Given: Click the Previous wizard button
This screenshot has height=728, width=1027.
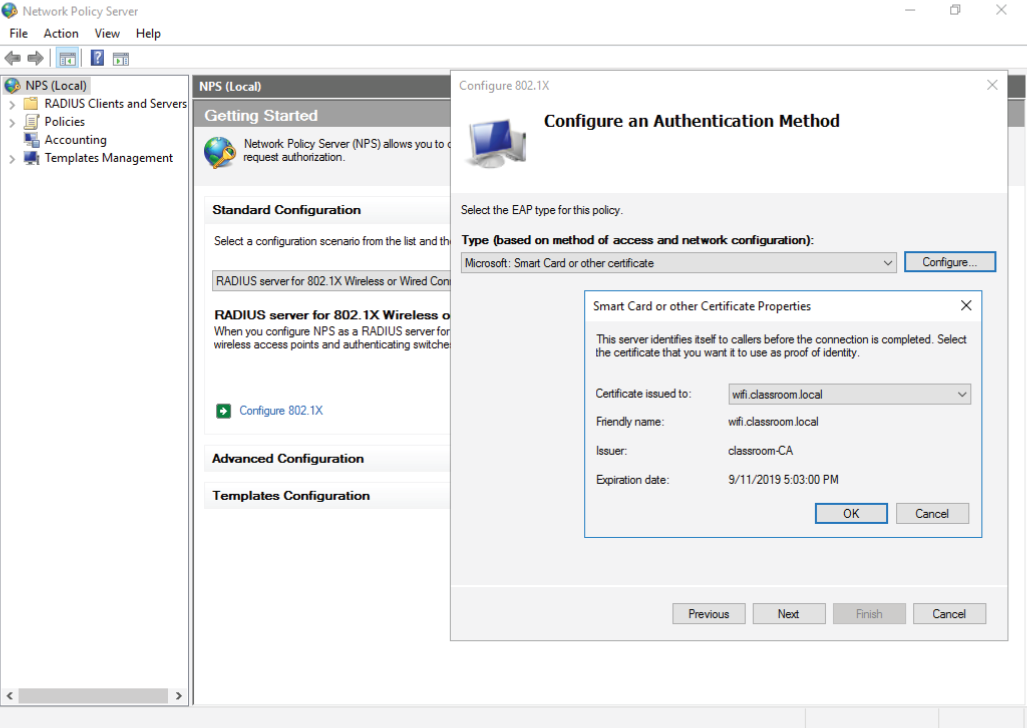Looking at the screenshot, I should (x=708, y=614).
